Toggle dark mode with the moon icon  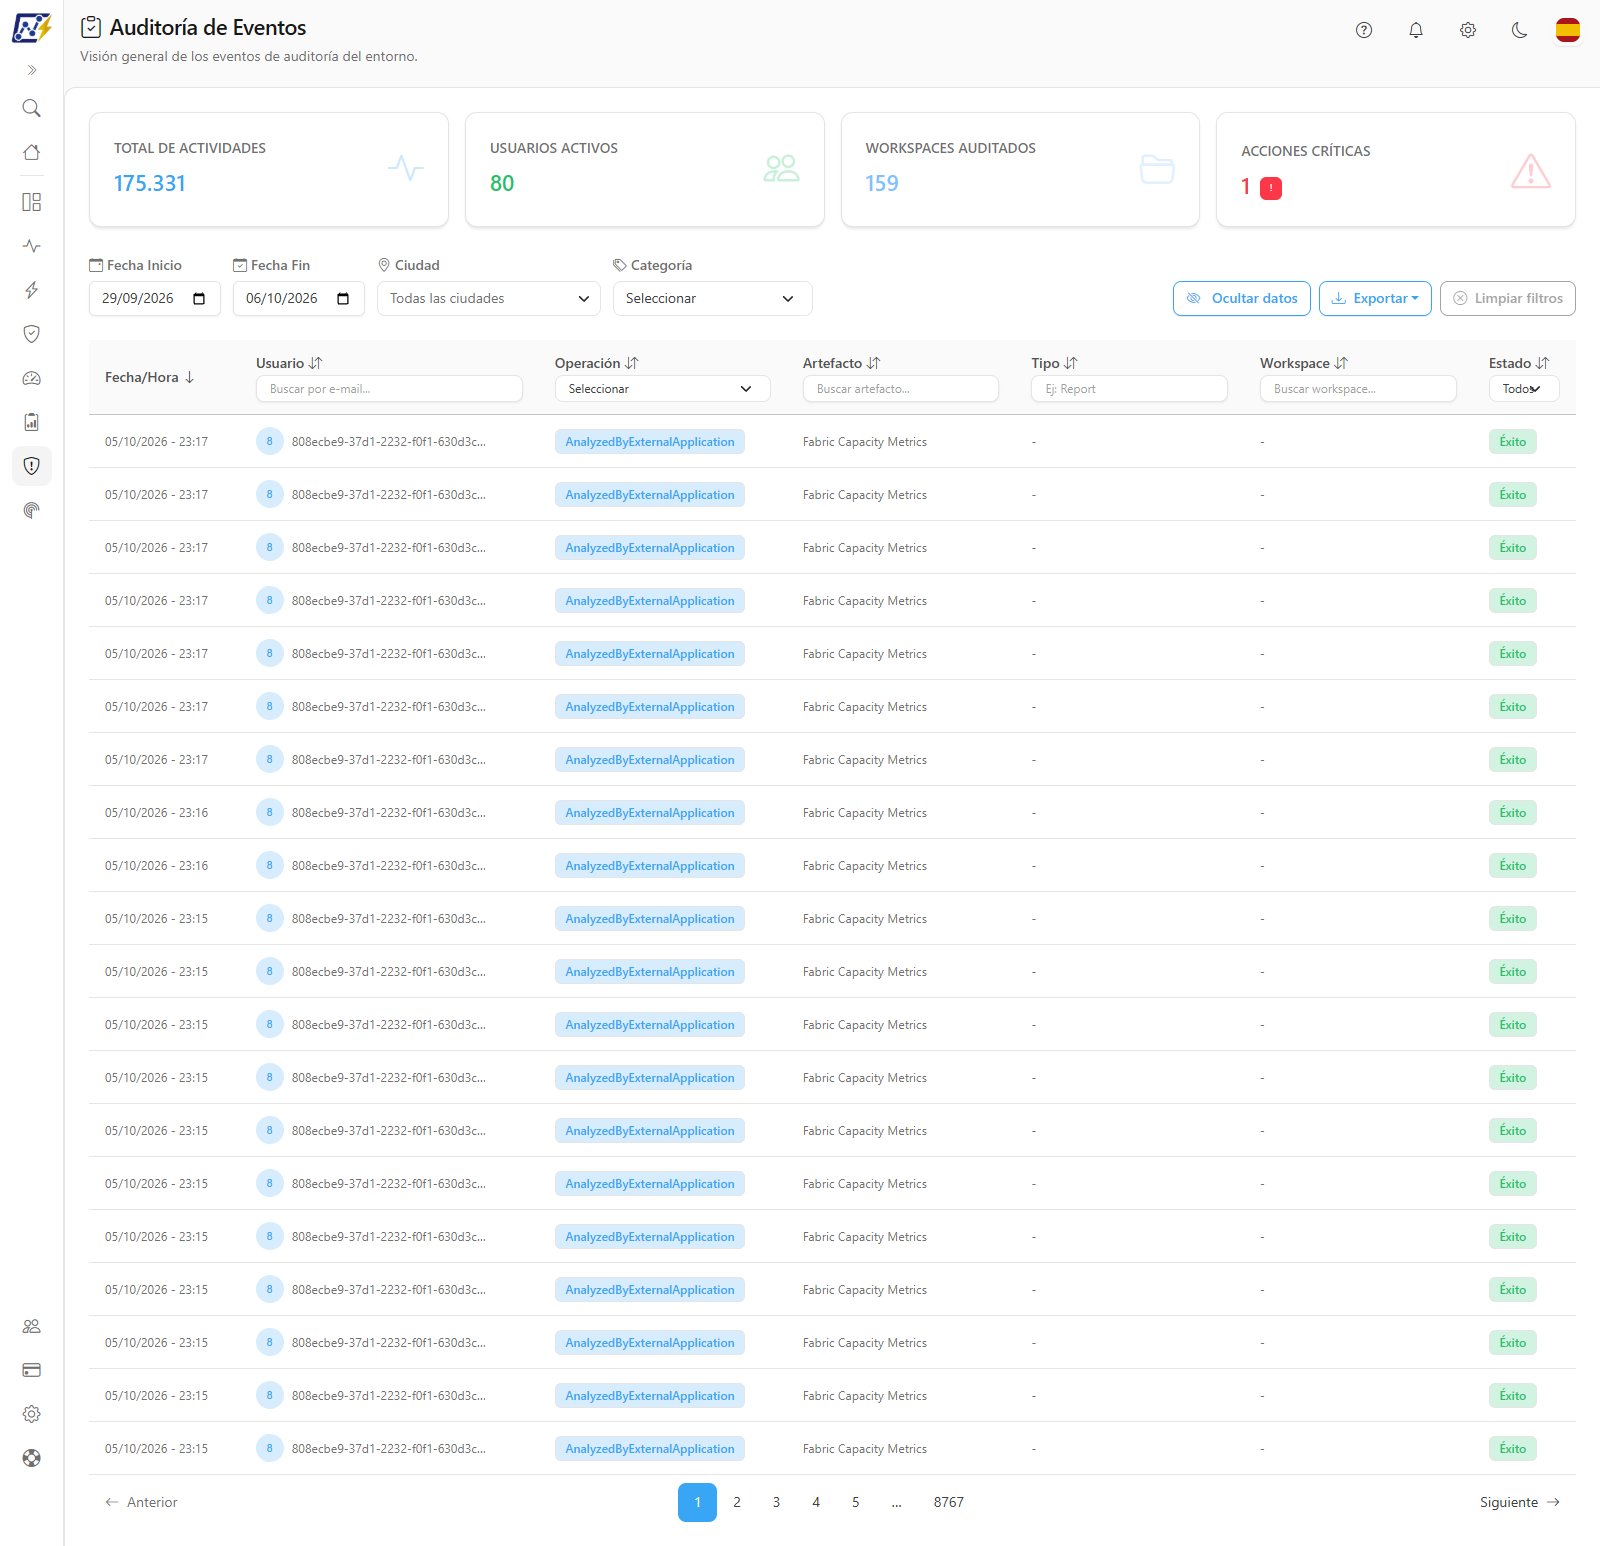click(x=1520, y=30)
